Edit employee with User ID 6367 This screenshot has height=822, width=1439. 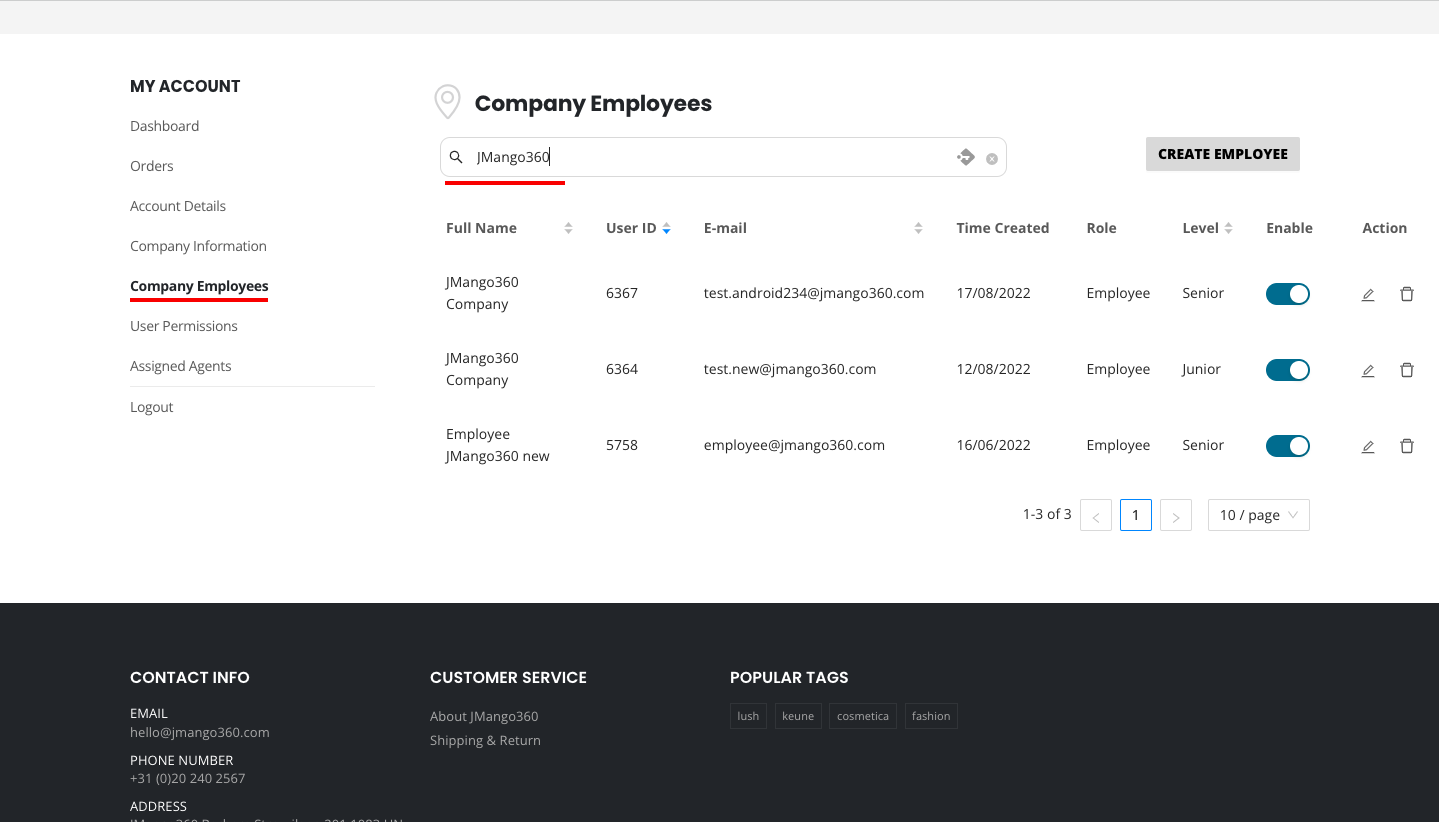pos(1367,294)
